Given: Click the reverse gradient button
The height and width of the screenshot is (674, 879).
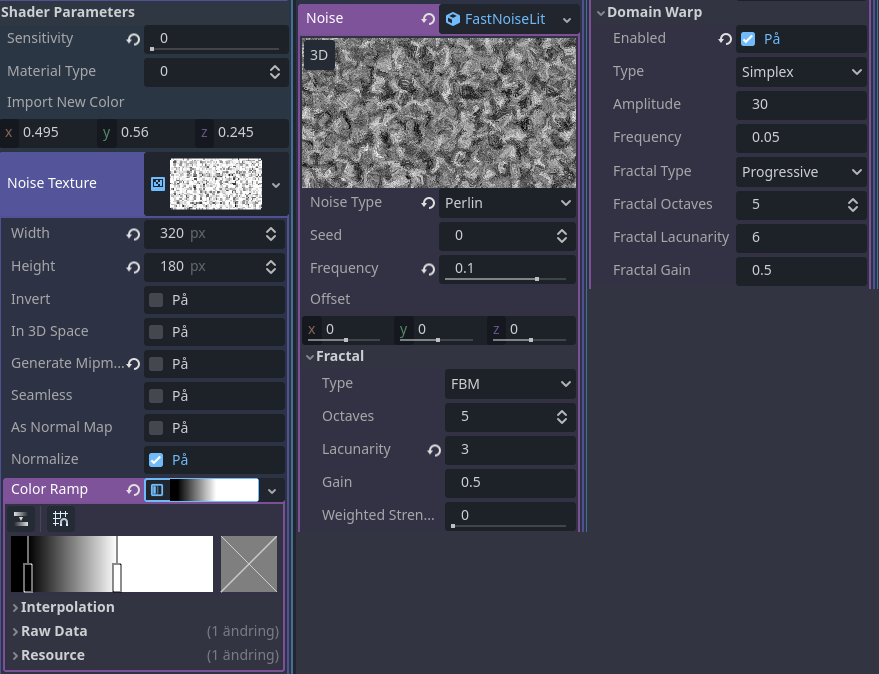Looking at the screenshot, I should 21,519.
